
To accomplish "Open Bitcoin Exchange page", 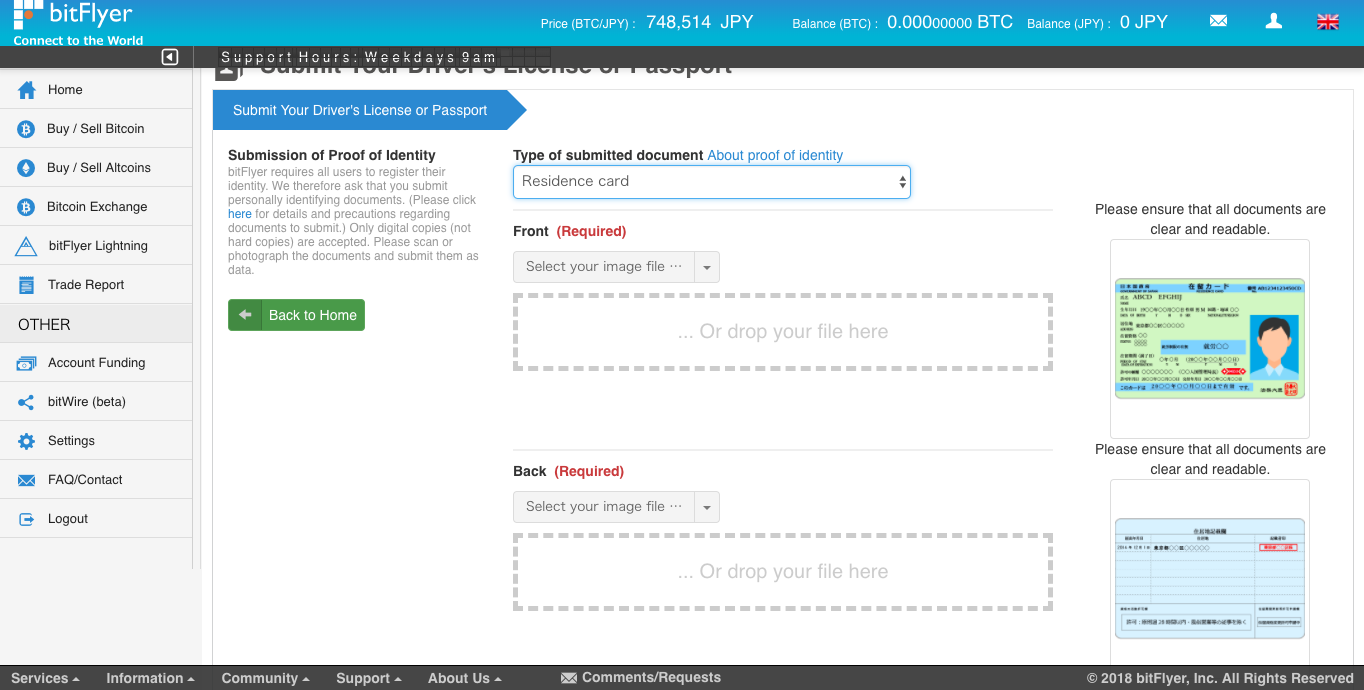I will 96,207.
